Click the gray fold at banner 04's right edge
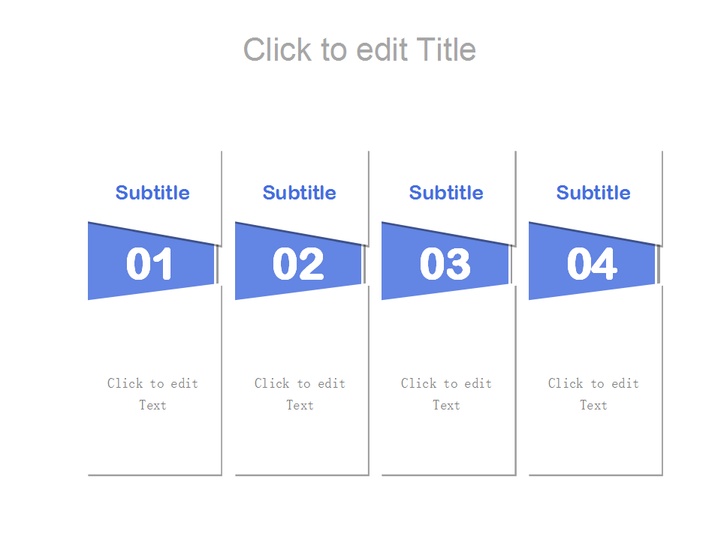Image resolution: width=721 pixels, height=540 pixels. (658, 265)
